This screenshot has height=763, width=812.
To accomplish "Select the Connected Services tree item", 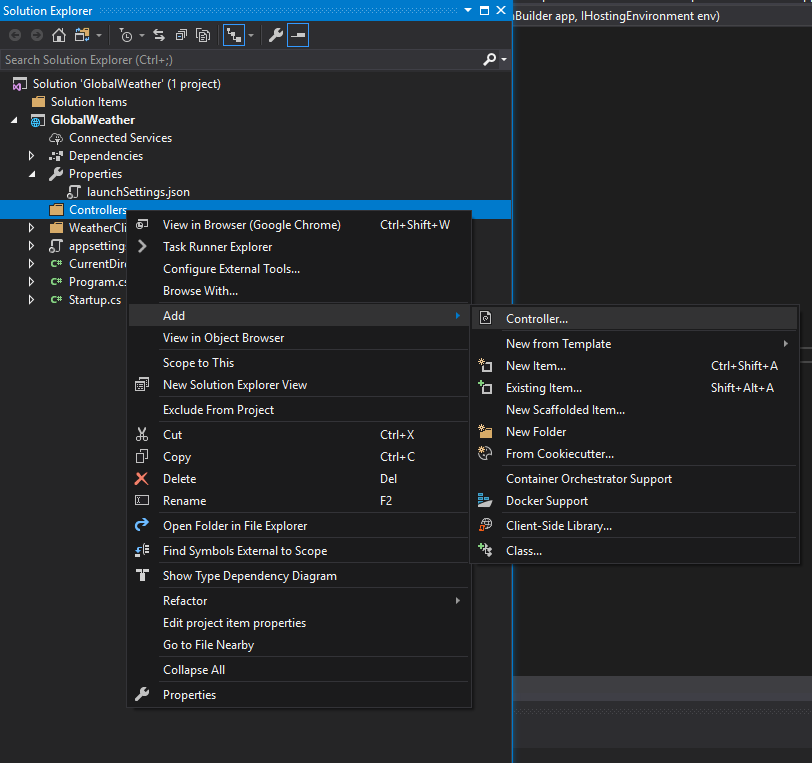I will (x=121, y=138).
